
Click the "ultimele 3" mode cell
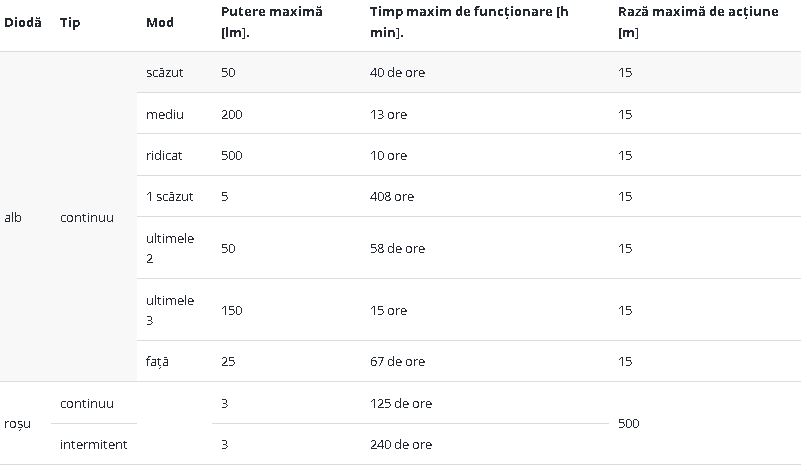coord(170,310)
